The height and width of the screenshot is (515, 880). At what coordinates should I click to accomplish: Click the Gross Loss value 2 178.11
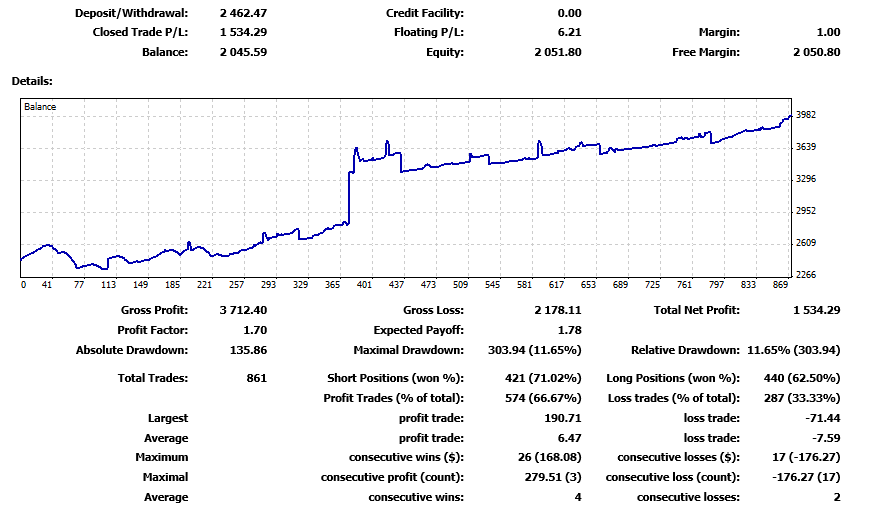(557, 310)
